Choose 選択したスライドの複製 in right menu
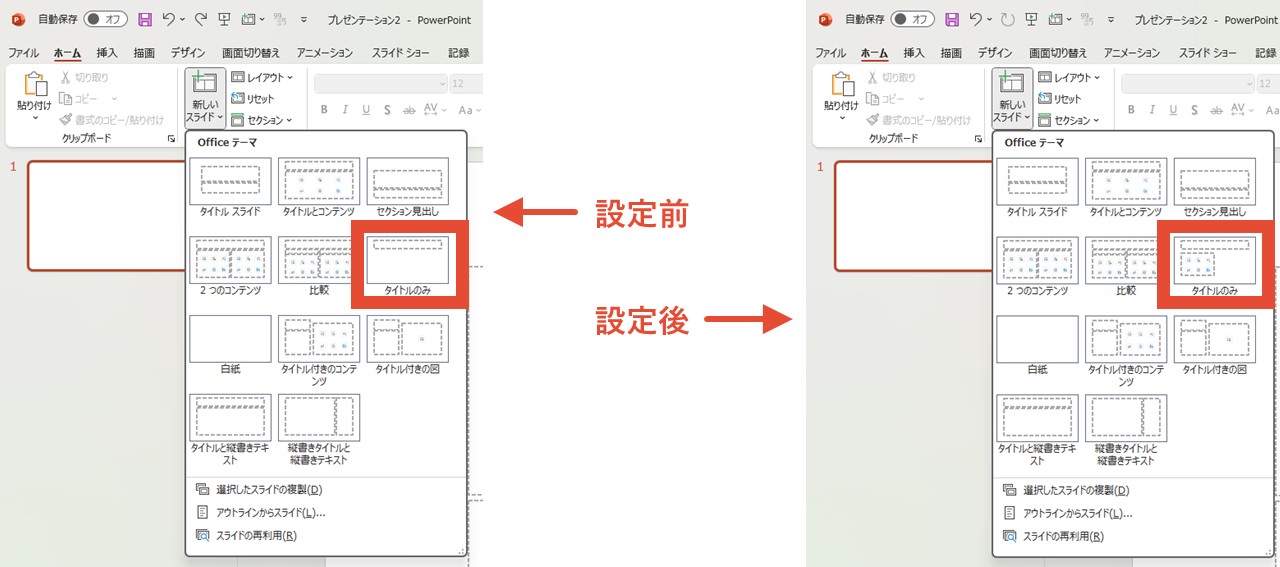Image resolution: width=1280 pixels, height=567 pixels. (1133, 490)
